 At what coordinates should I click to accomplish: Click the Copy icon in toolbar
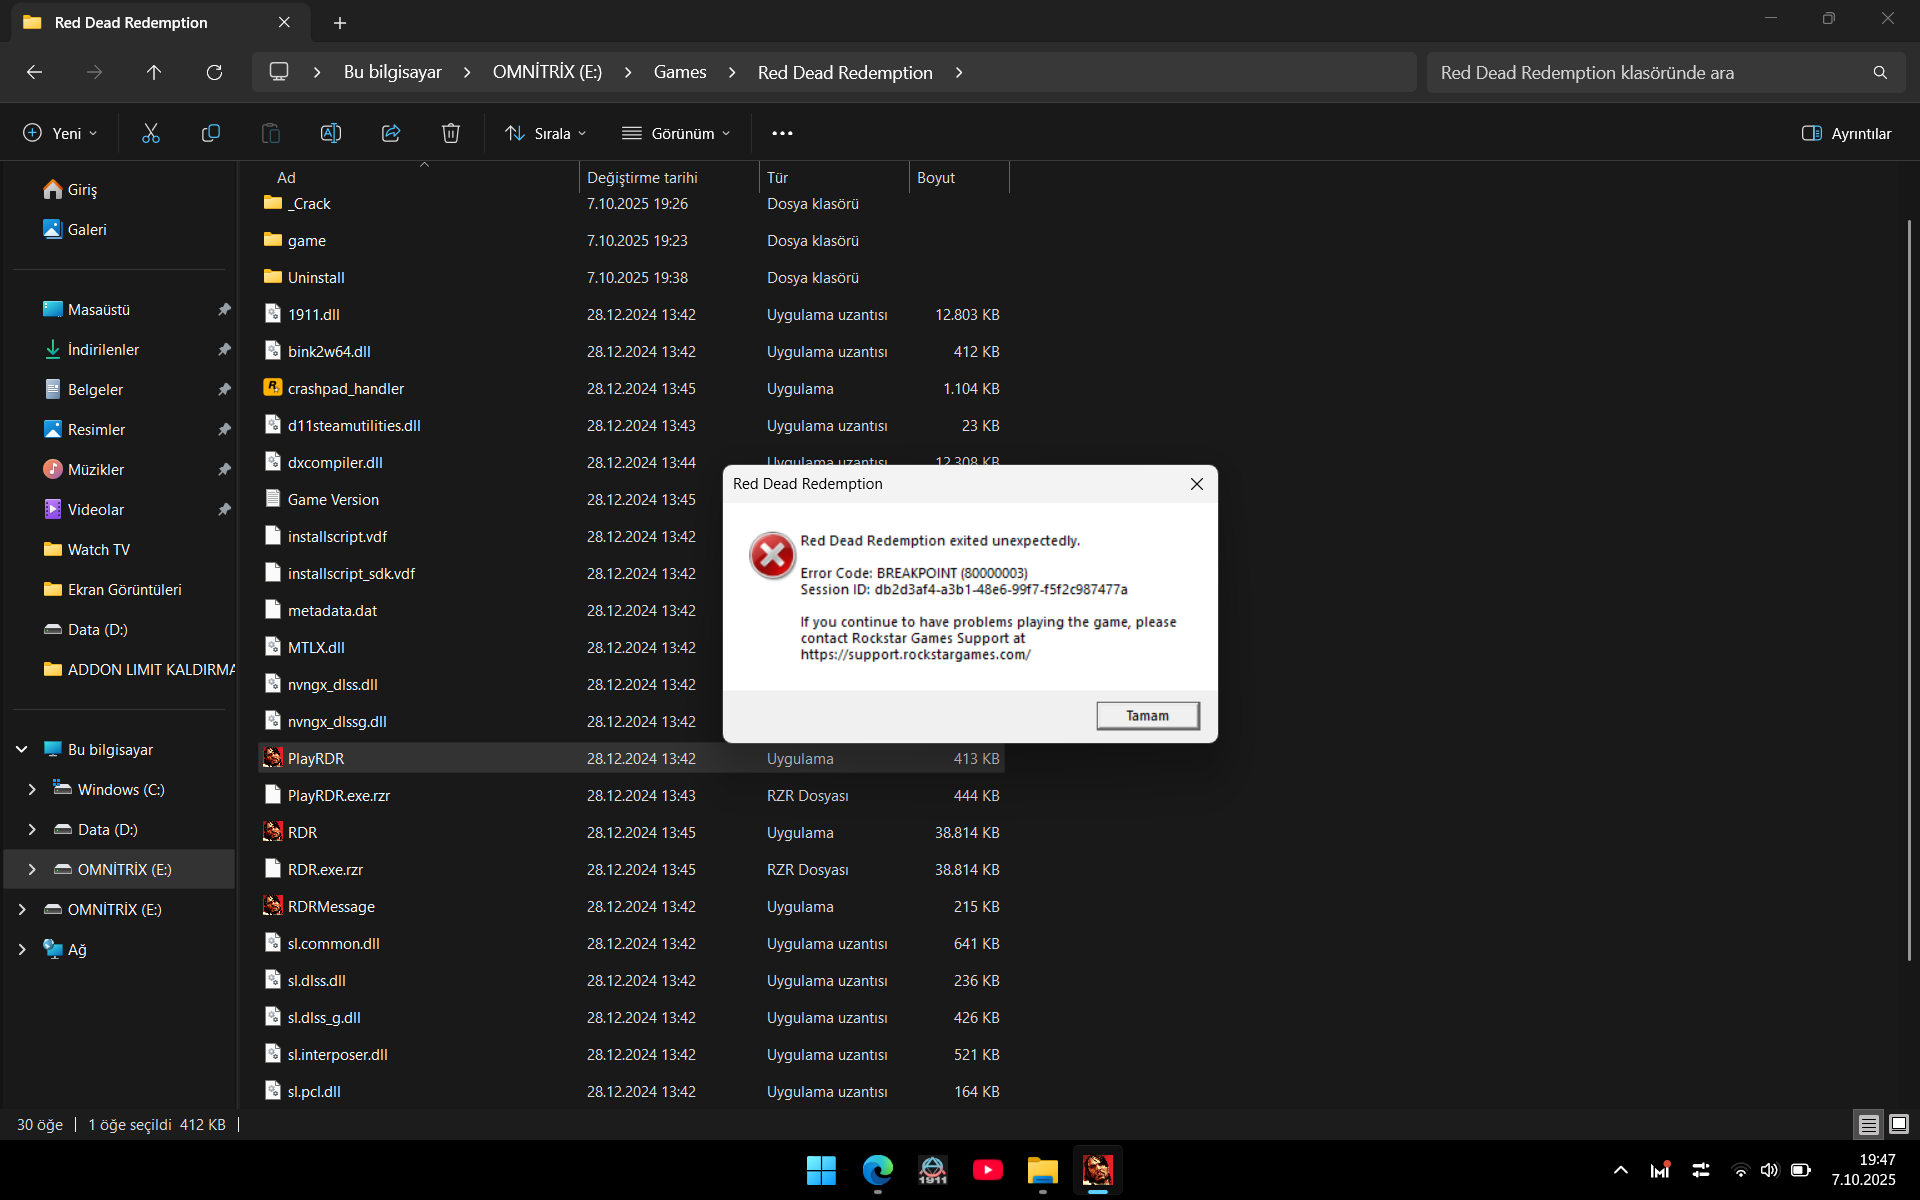coord(211,133)
